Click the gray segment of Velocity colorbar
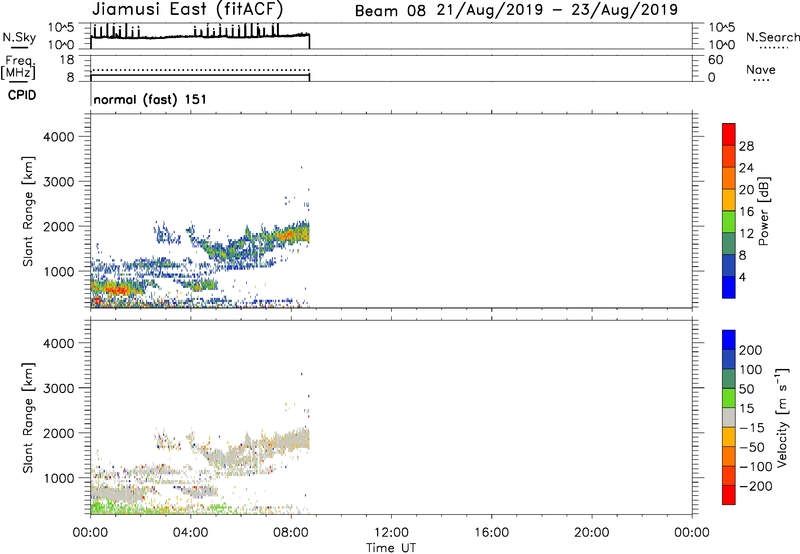This screenshot has height=554, width=800. pyautogui.click(x=729, y=418)
